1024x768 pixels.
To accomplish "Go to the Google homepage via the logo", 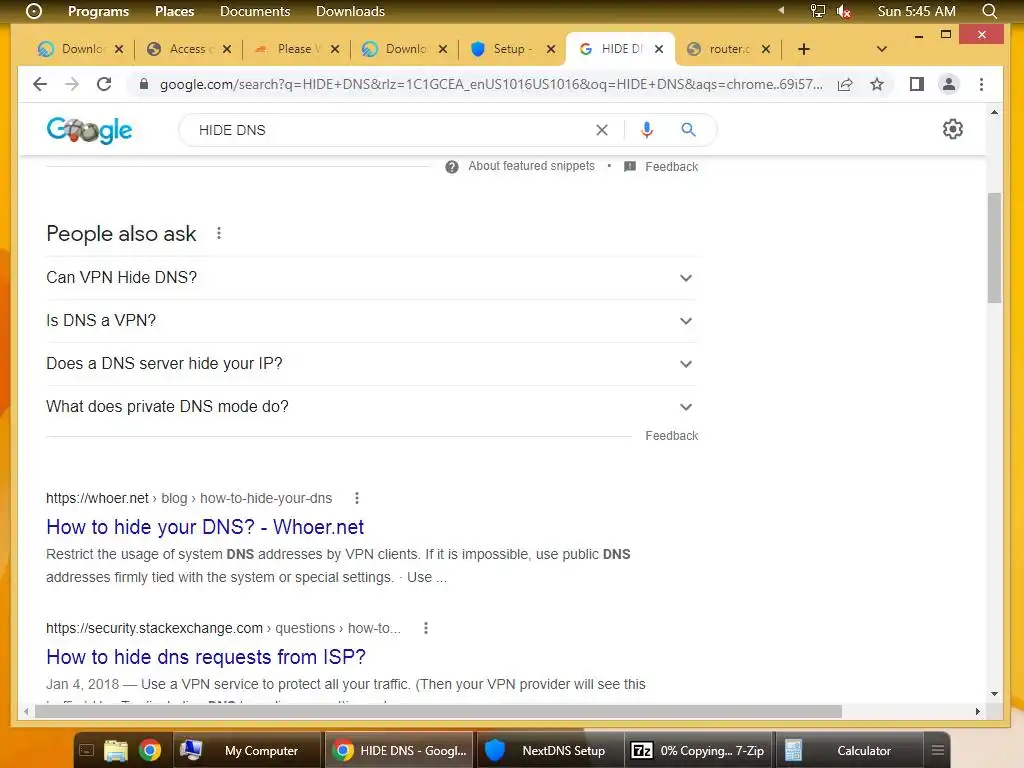I will click(x=89, y=130).
